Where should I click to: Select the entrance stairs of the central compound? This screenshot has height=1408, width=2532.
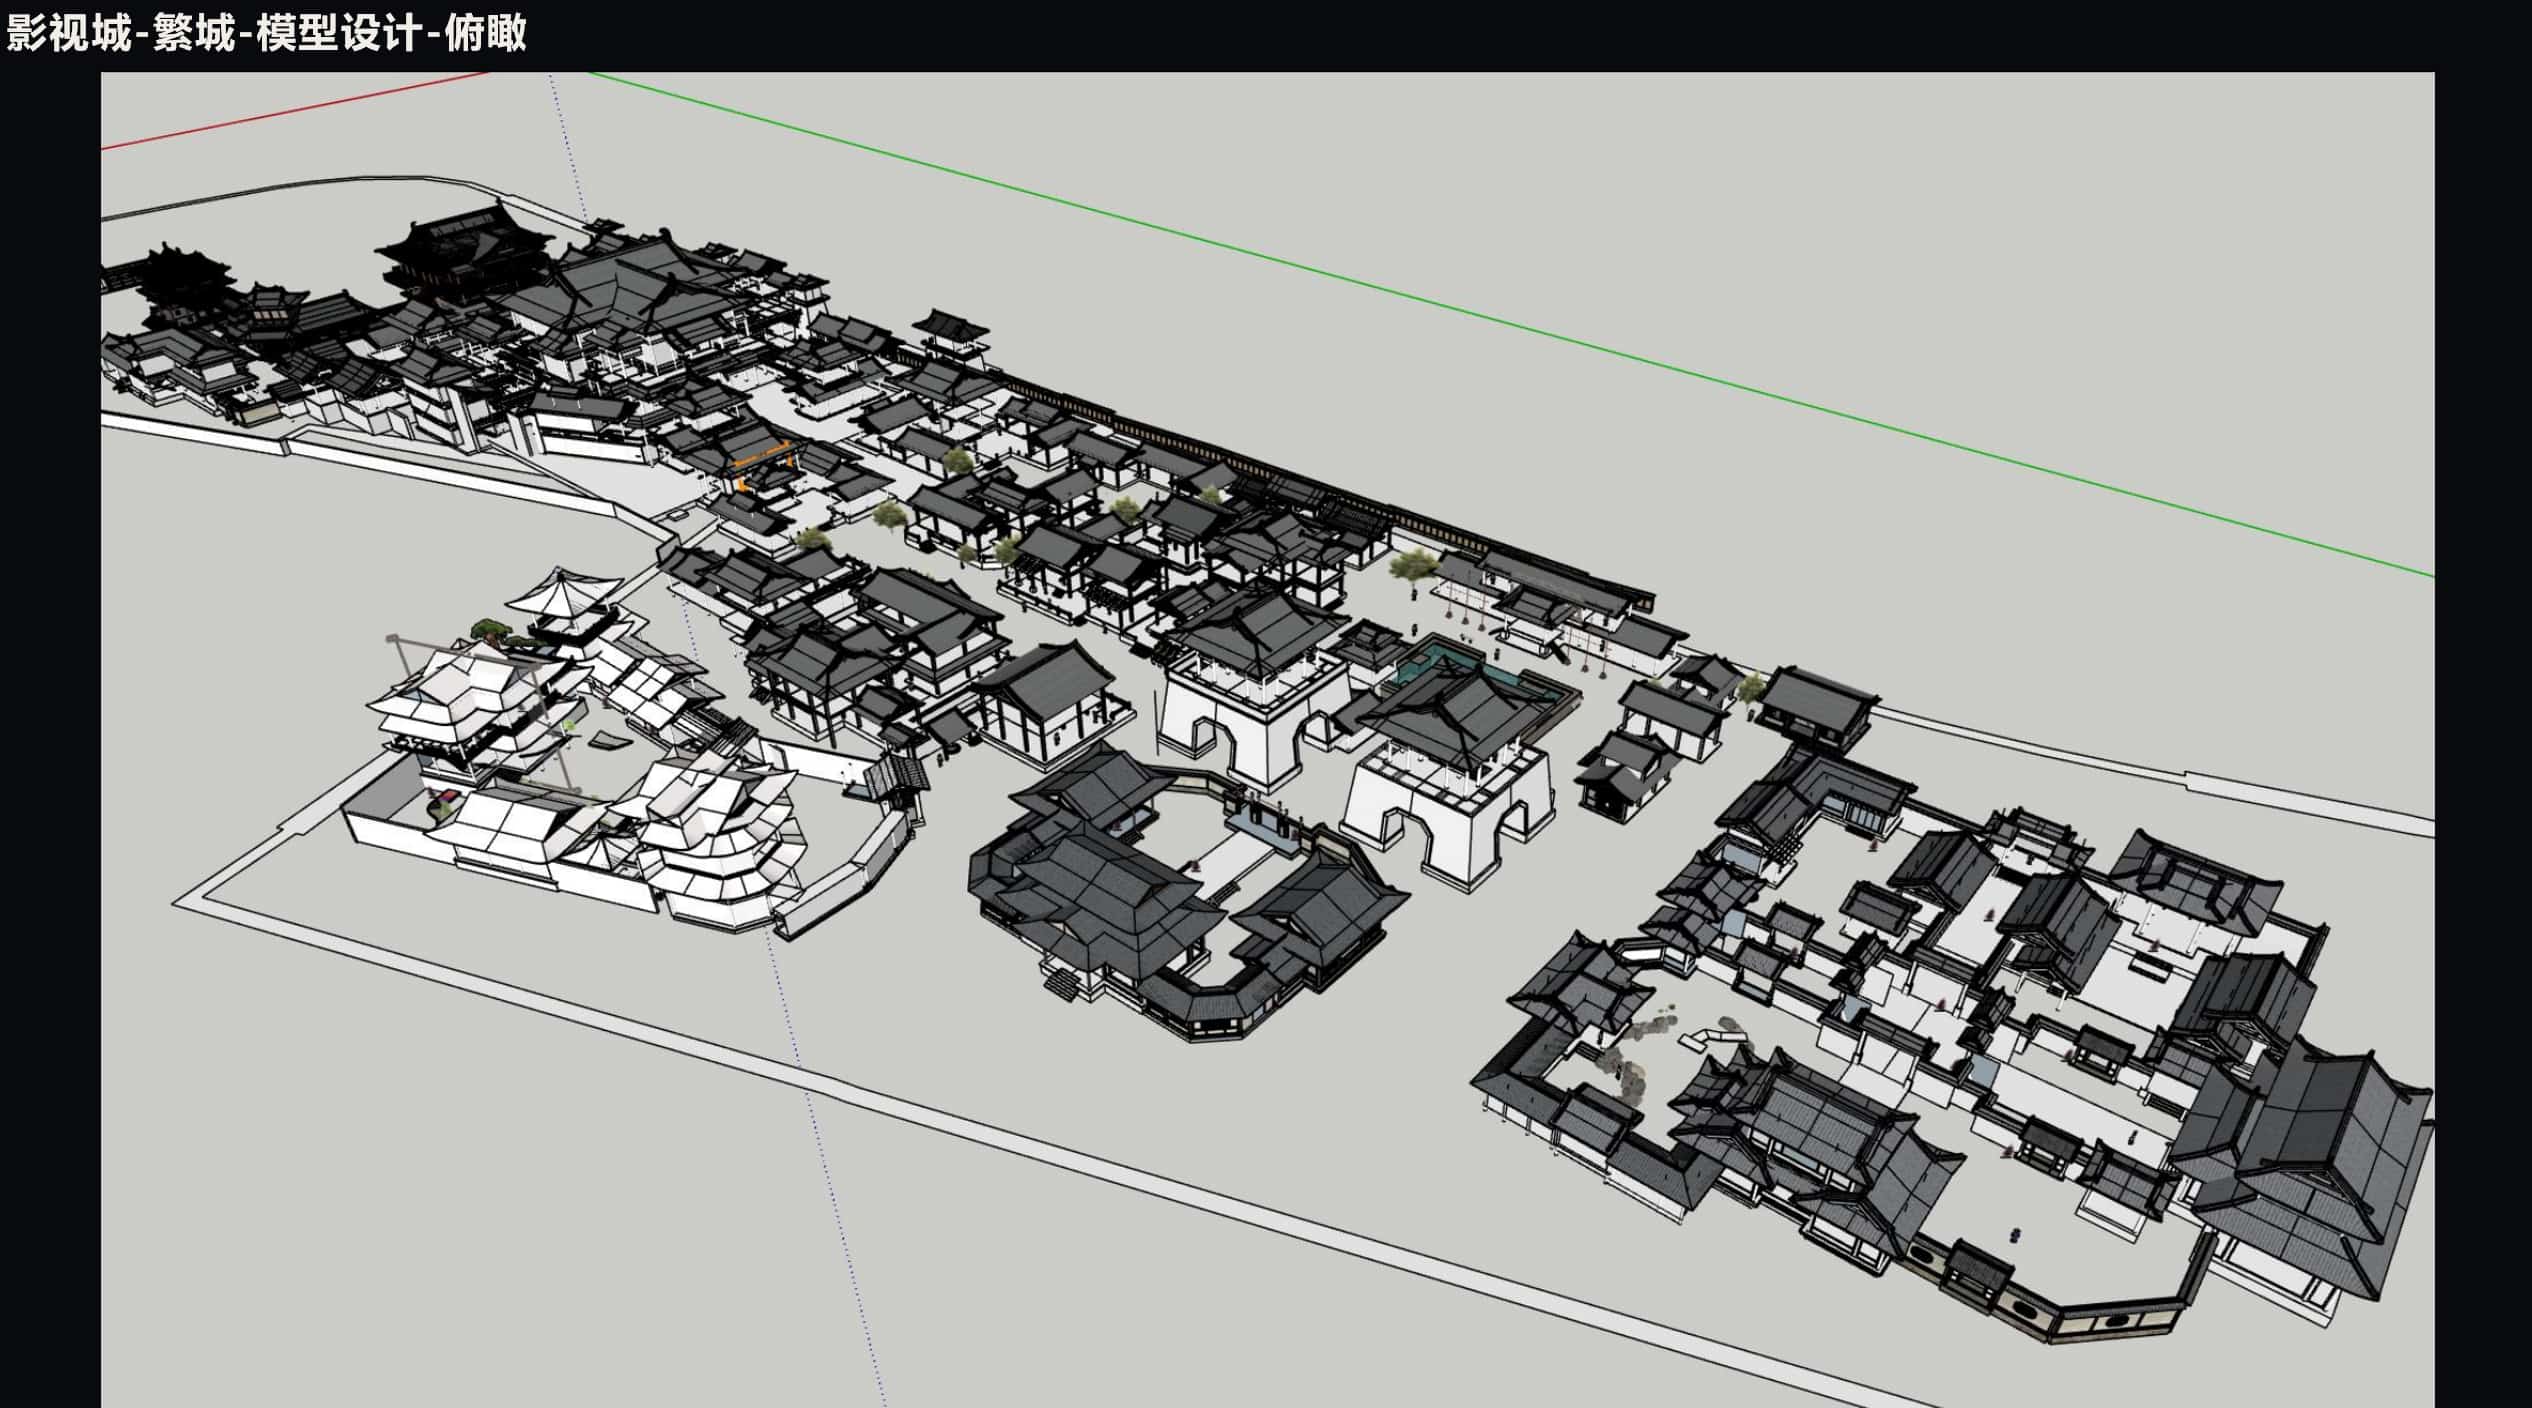(x=1064, y=984)
